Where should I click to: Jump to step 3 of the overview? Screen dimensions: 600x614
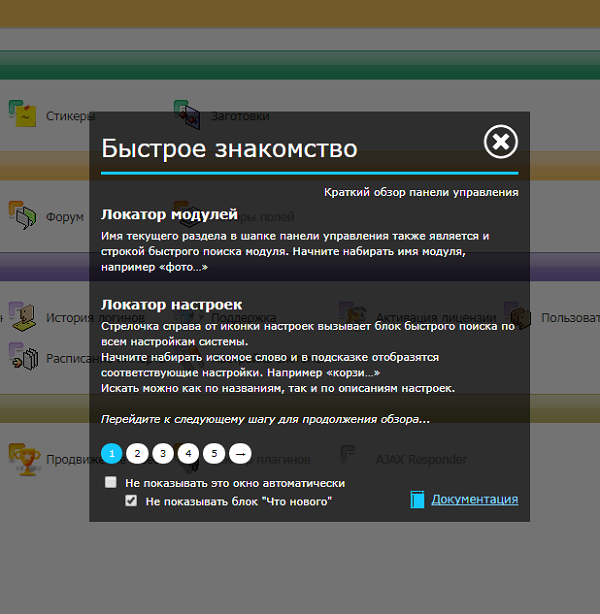163,453
